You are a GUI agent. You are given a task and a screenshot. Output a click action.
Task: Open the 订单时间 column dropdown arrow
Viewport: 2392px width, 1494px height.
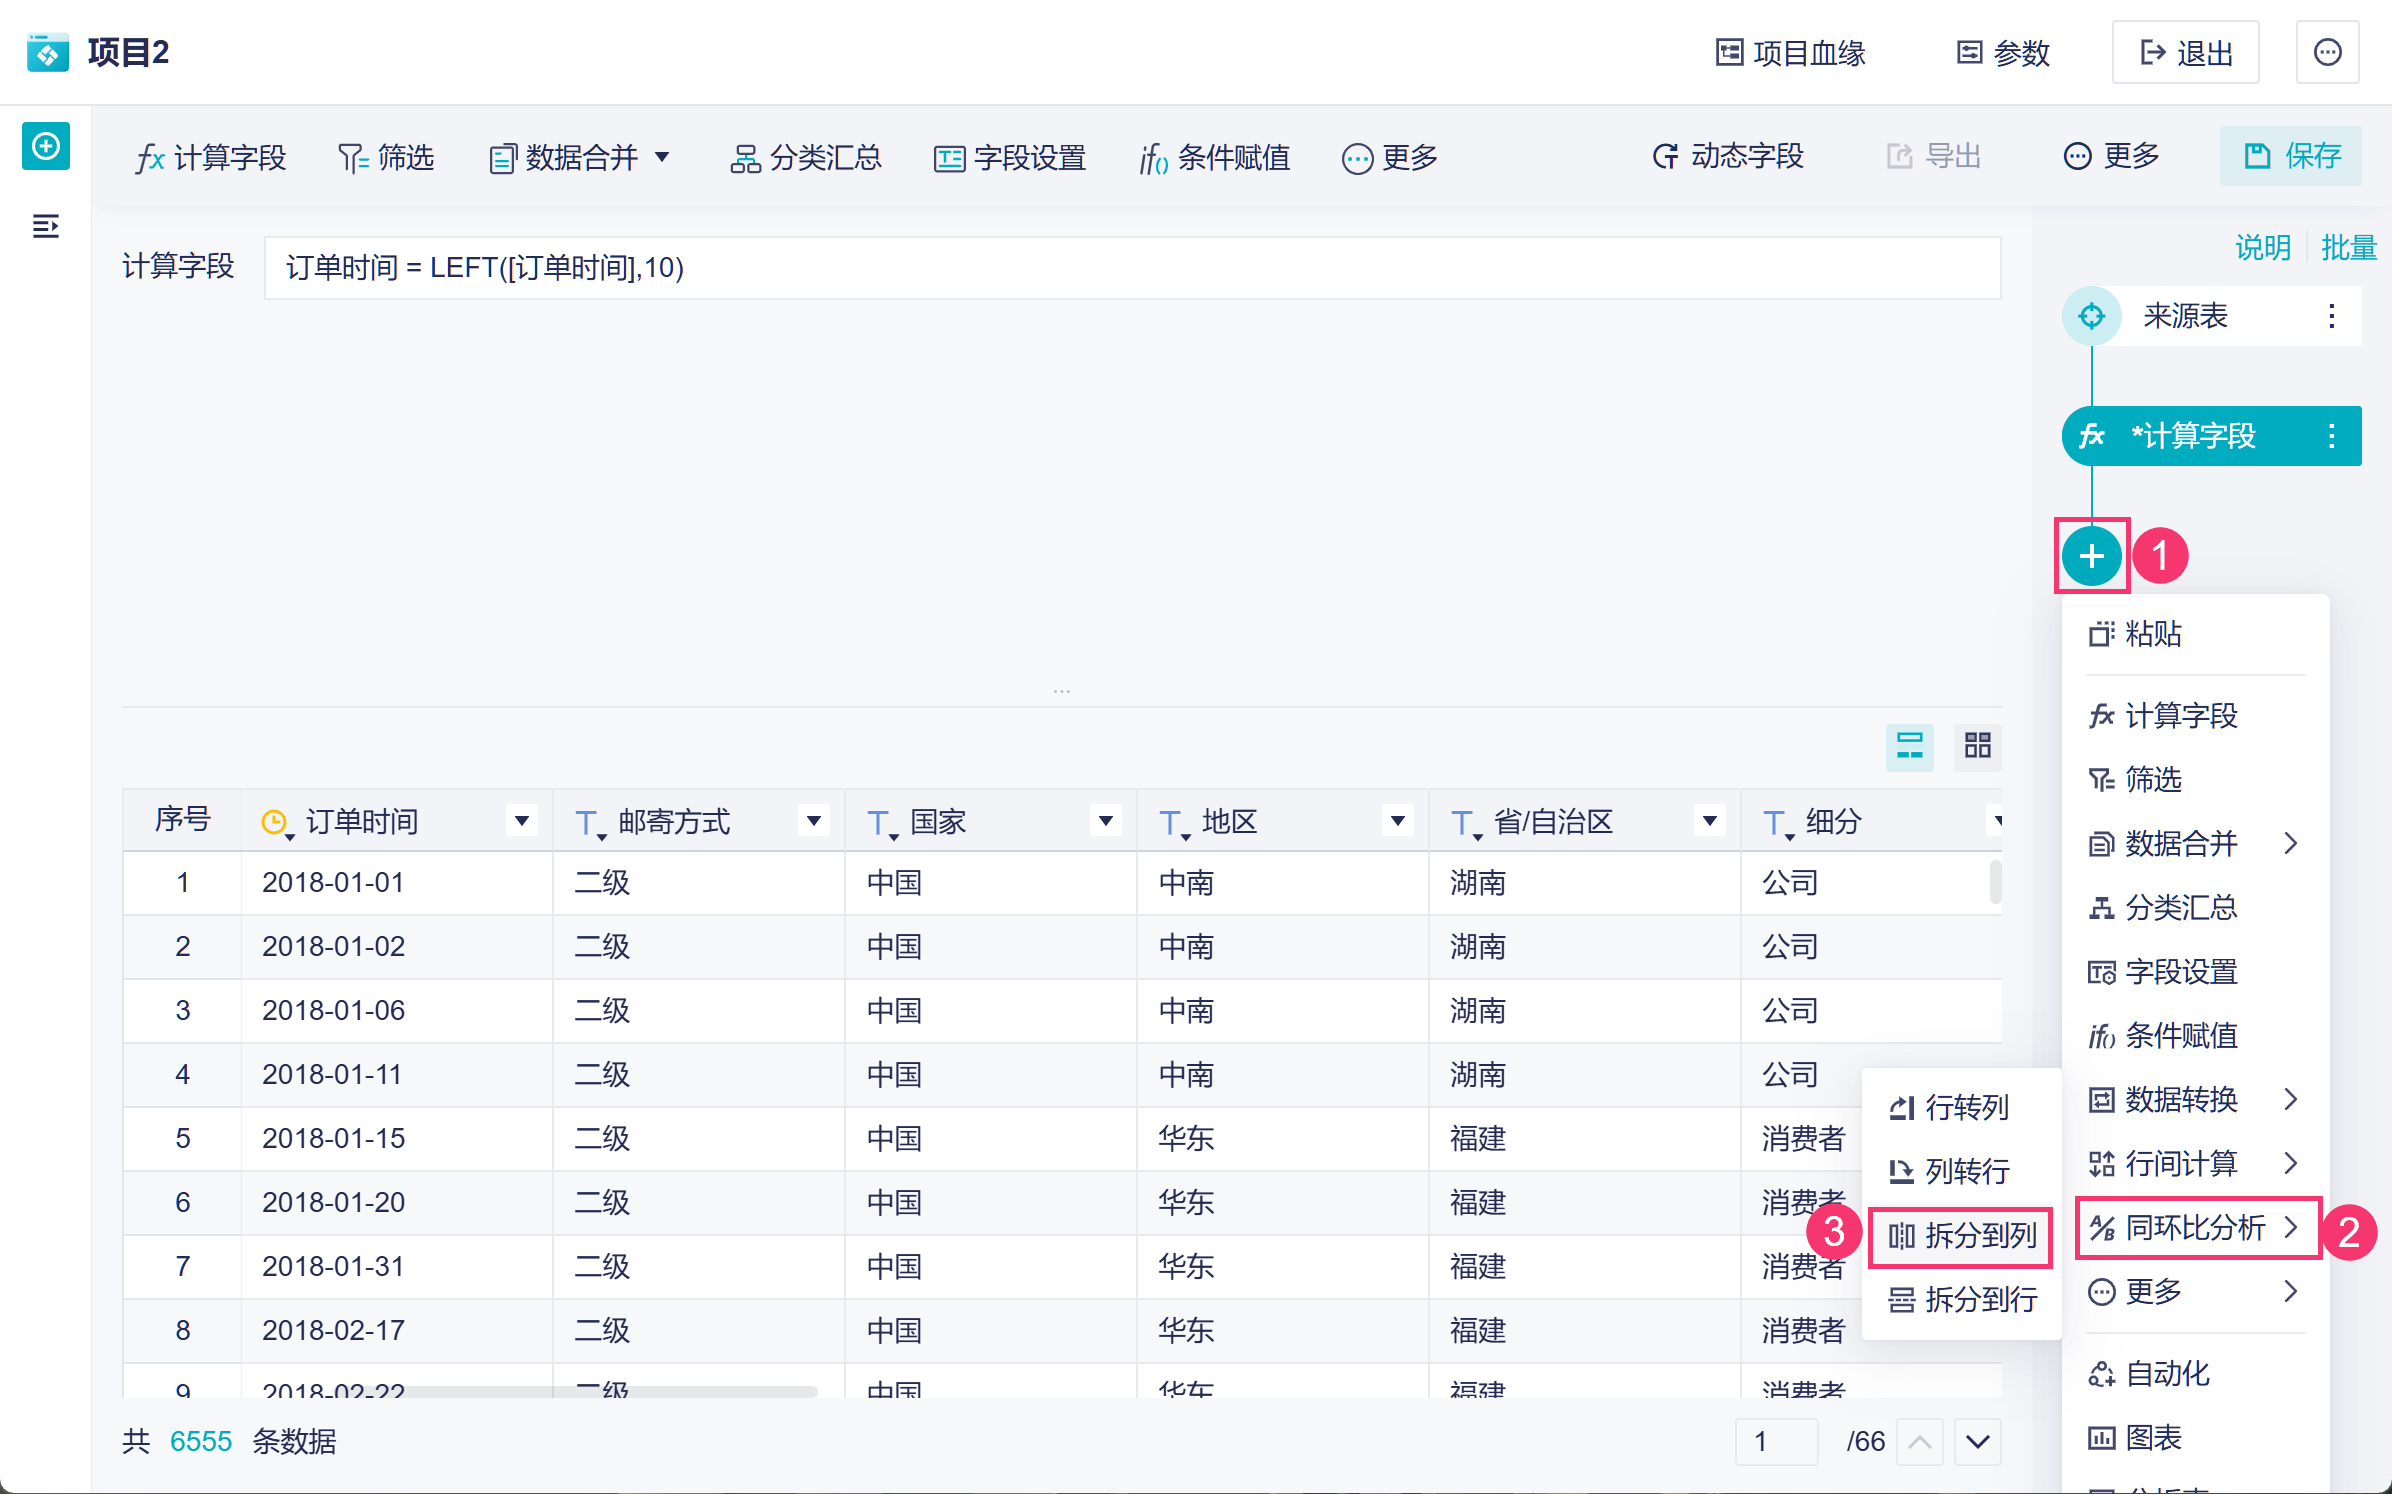[521, 822]
